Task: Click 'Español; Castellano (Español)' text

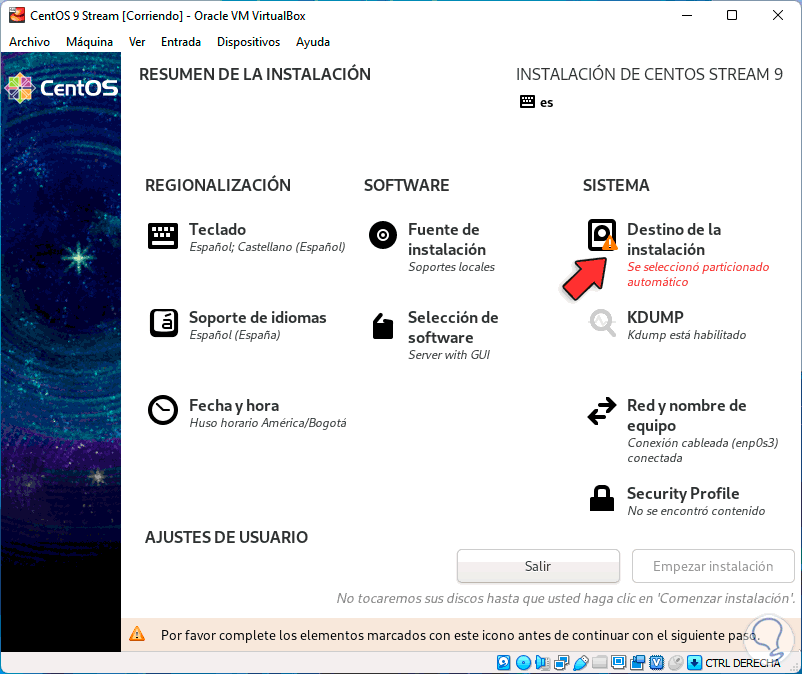Action: [267, 247]
